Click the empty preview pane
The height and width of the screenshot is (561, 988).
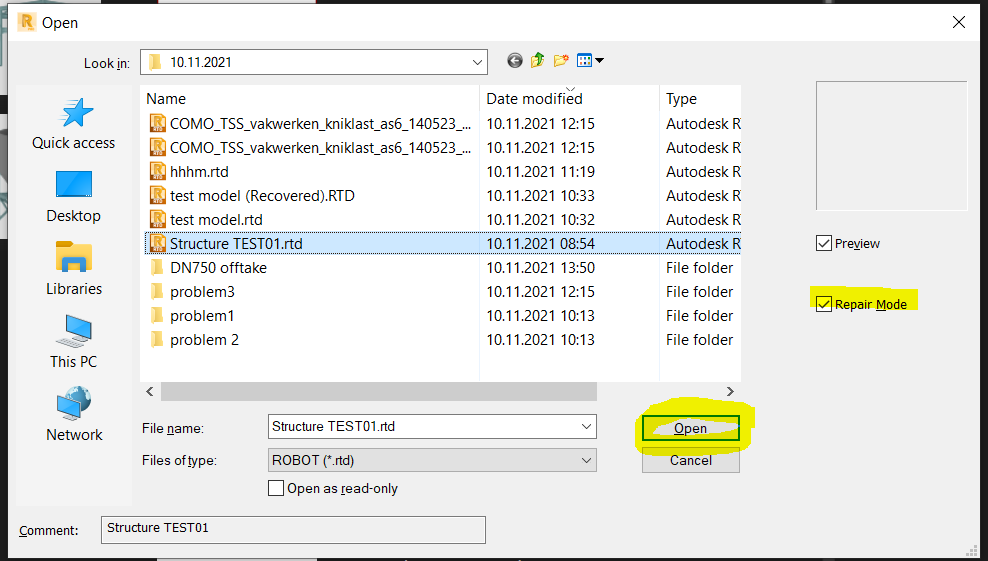pos(892,146)
